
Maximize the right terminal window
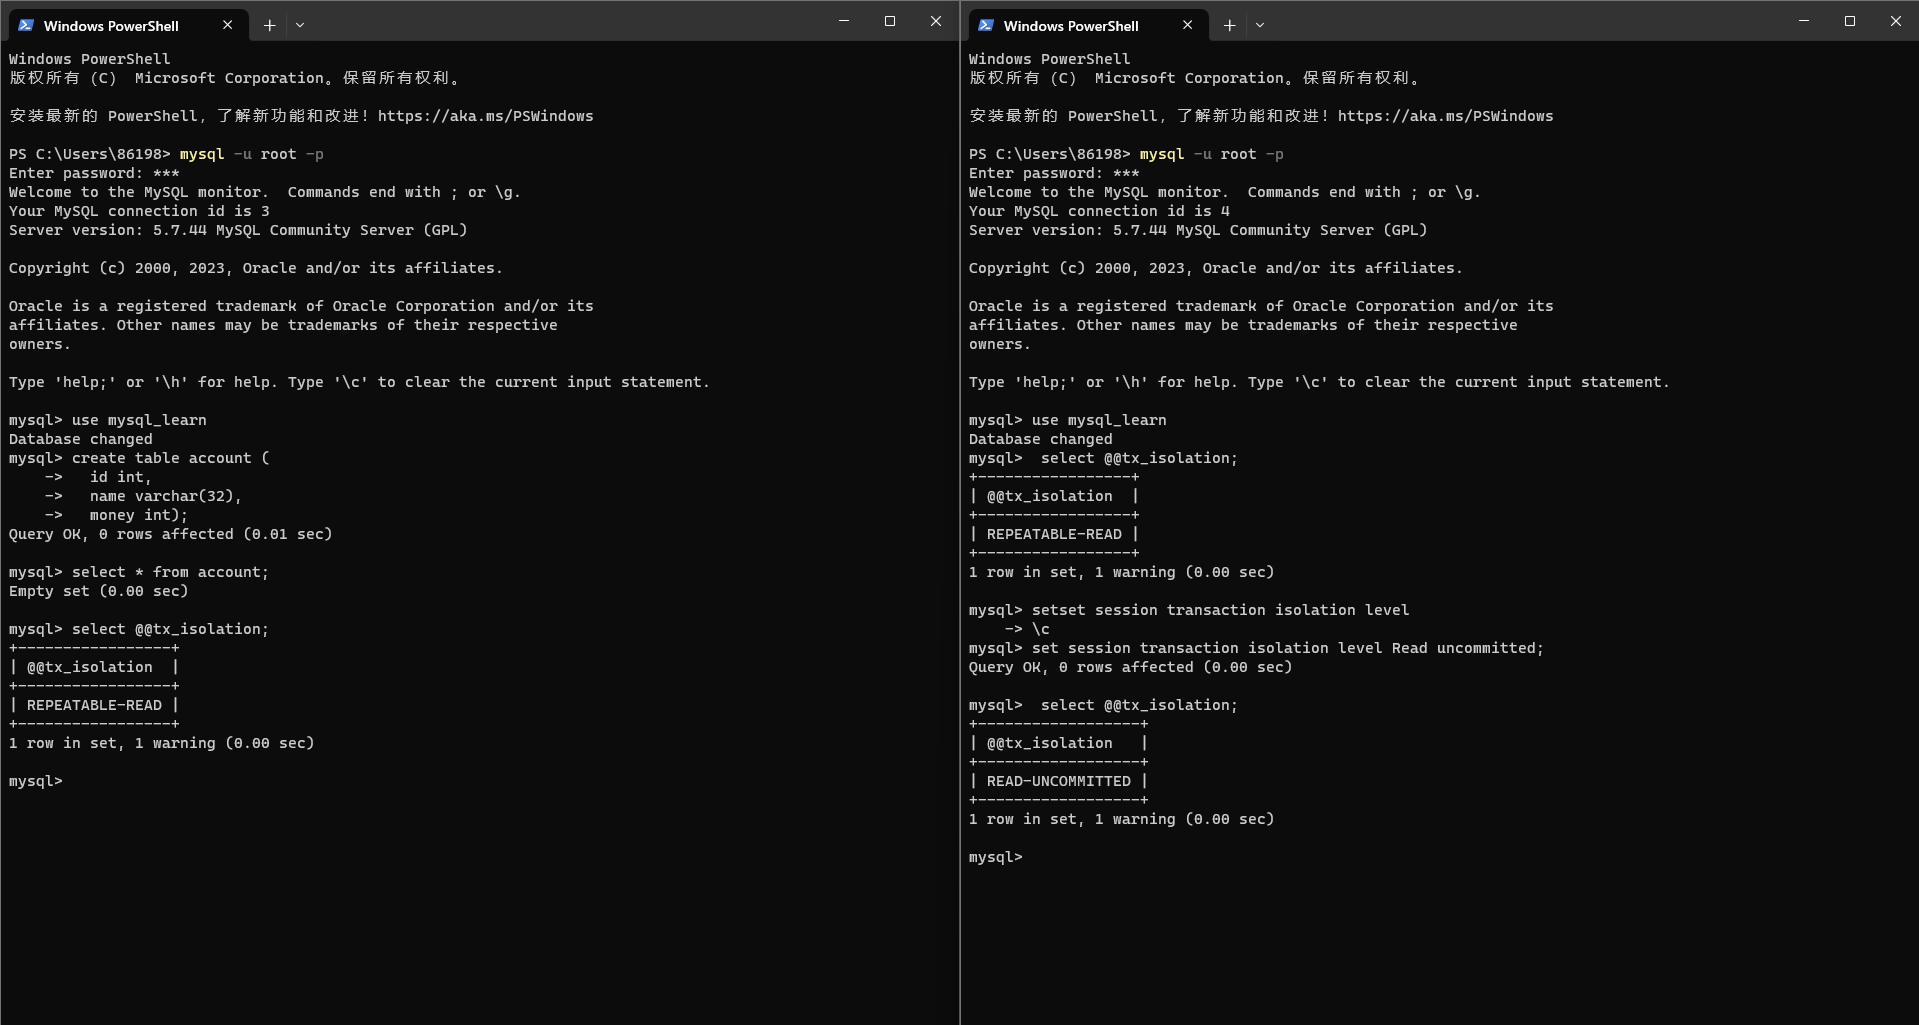point(1850,21)
